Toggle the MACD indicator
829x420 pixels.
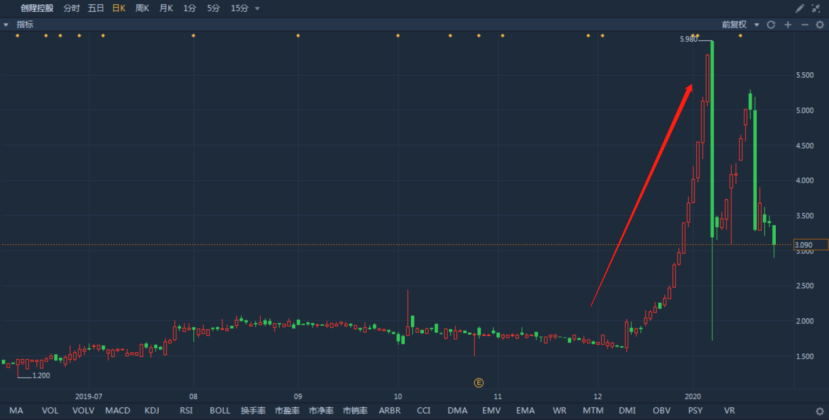tap(118, 410)
